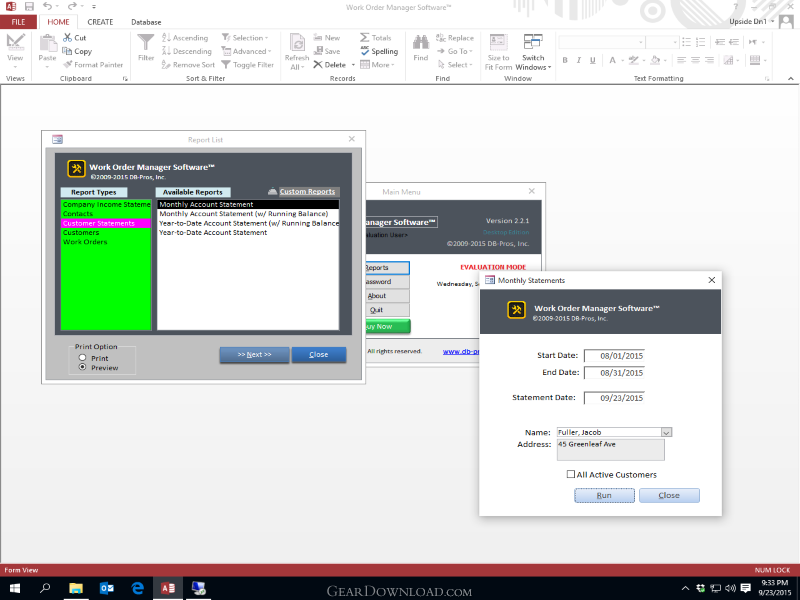Click the Start Date input field
Screen dimensions: 800x600
coord(614,356)
